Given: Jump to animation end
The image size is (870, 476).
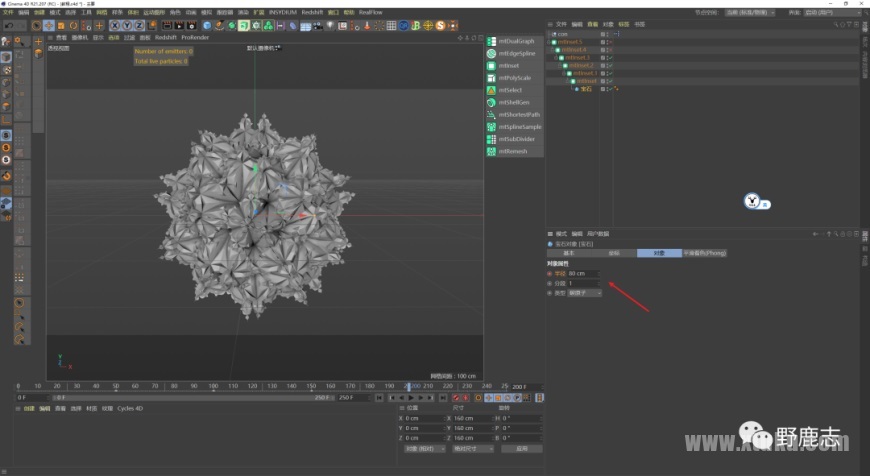Looking at the screenshot, I should point(443,397).
